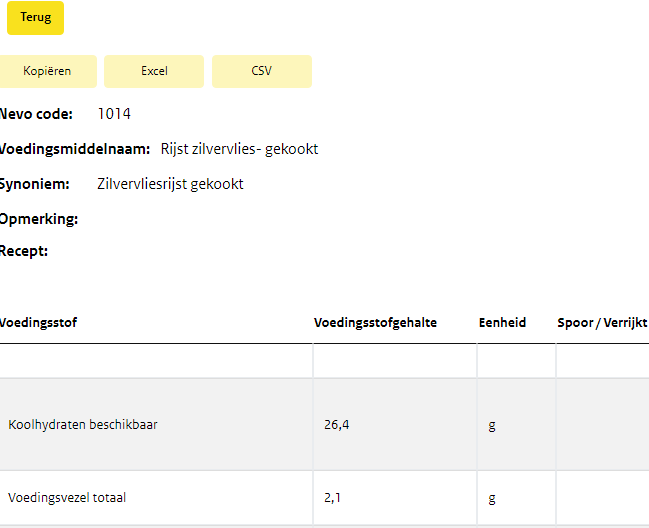Select the Voedingsvezel totaal row label
Screen dimensions: 649x528
(x=67, y=497)
